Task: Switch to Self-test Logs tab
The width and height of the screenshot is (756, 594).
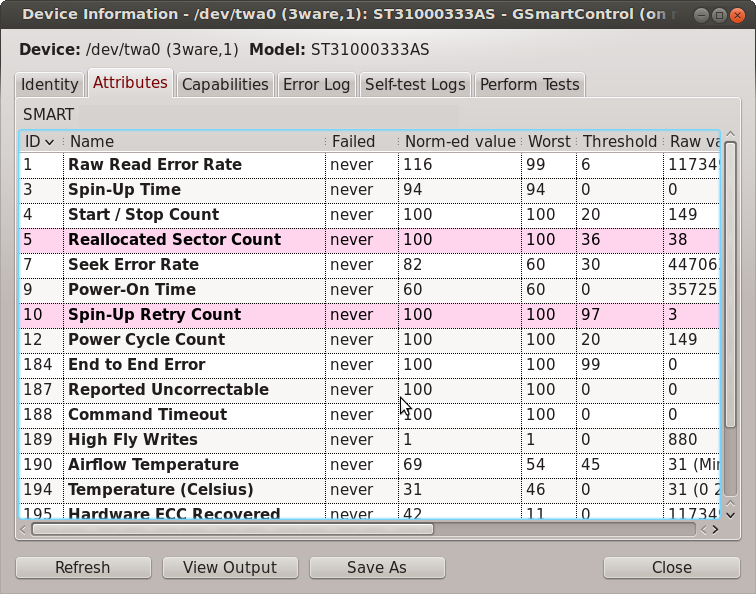Action: point(415,85)
